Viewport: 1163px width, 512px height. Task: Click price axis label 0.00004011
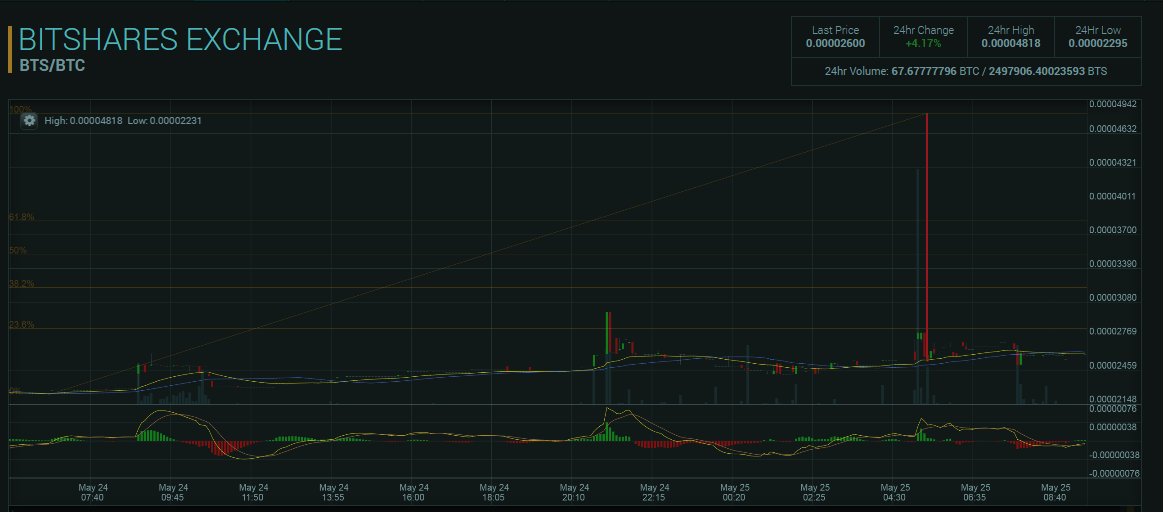[x=1113, y=197]
